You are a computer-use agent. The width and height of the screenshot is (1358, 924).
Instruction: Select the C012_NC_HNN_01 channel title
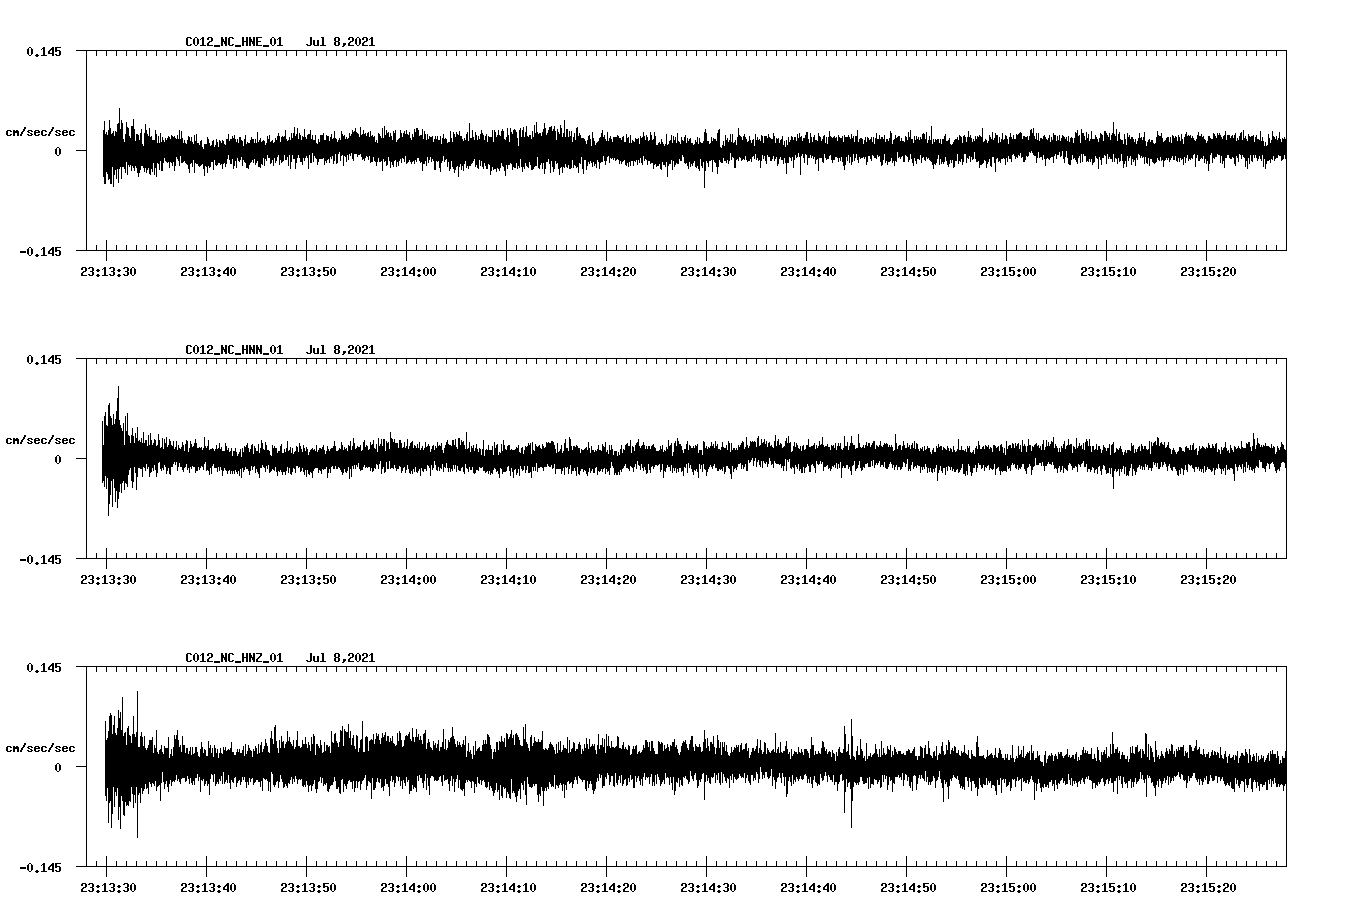tap(232, 349)
